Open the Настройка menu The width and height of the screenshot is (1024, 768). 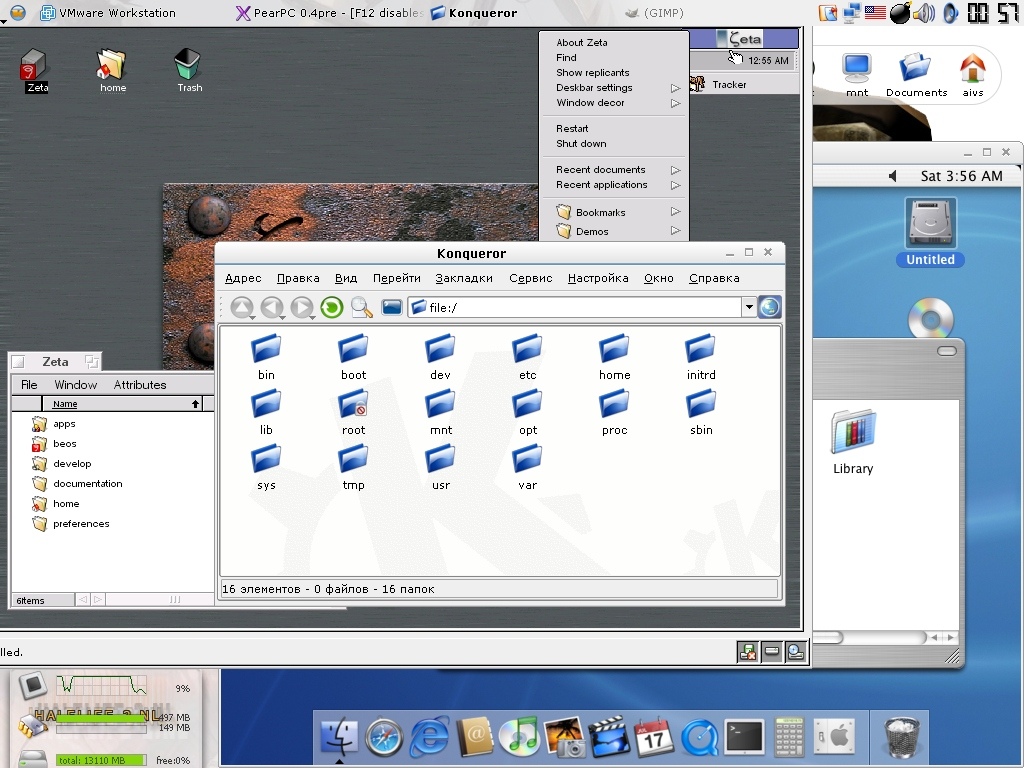598,278
